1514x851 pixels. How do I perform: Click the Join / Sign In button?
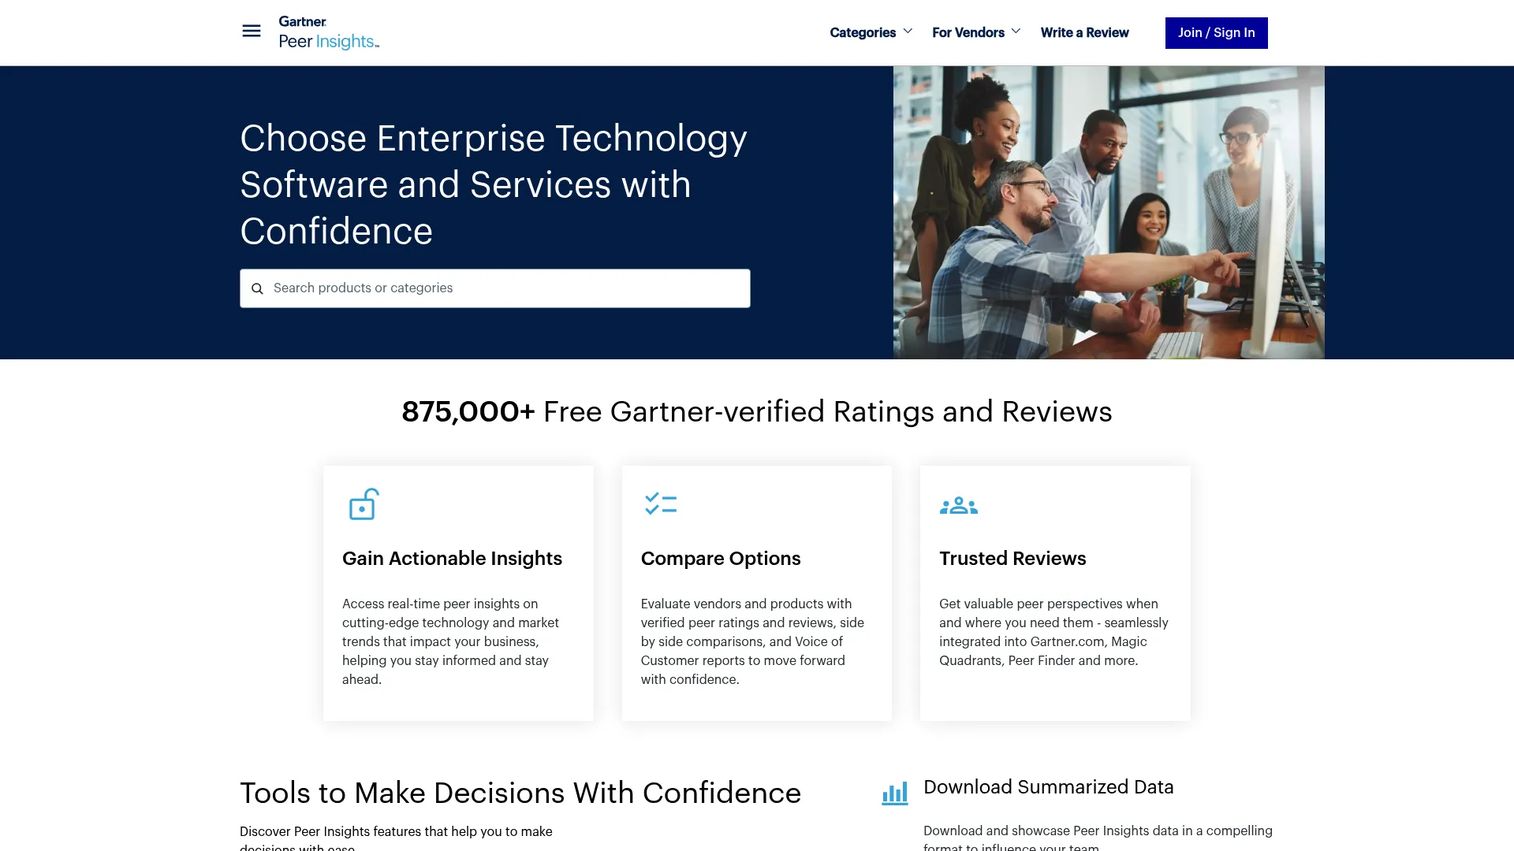pos(1216,33)
